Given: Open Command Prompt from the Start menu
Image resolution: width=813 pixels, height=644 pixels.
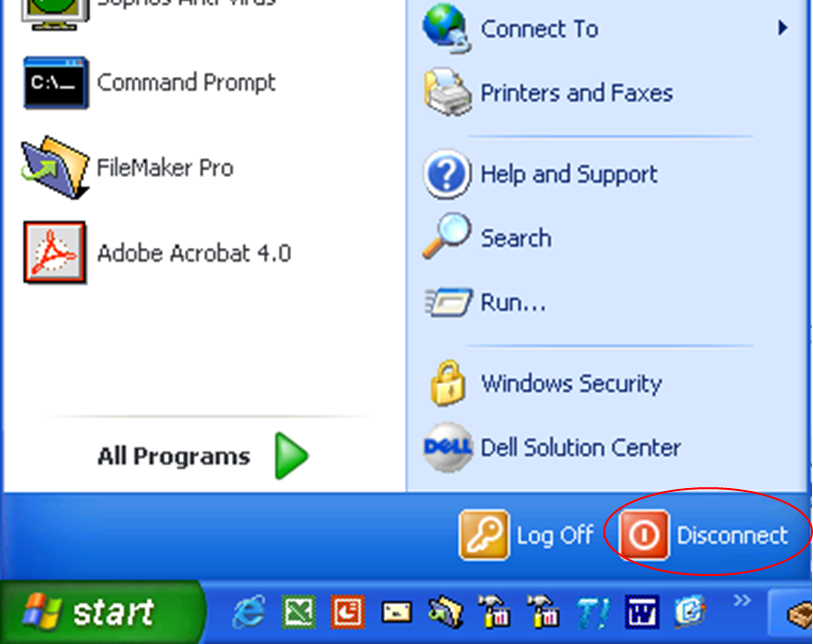Looking at the screenshot, I should pos(150,83).
